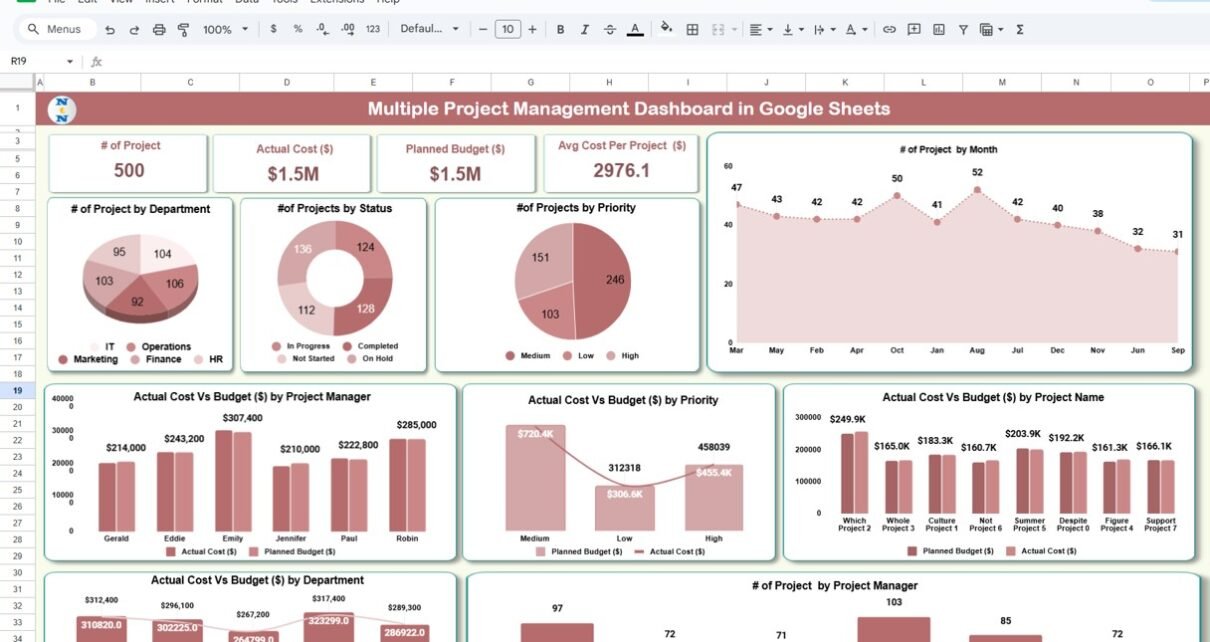Click the circular NN logo in the header
This screenshot has height=642, width=1210.
click(x=62, y=109)
